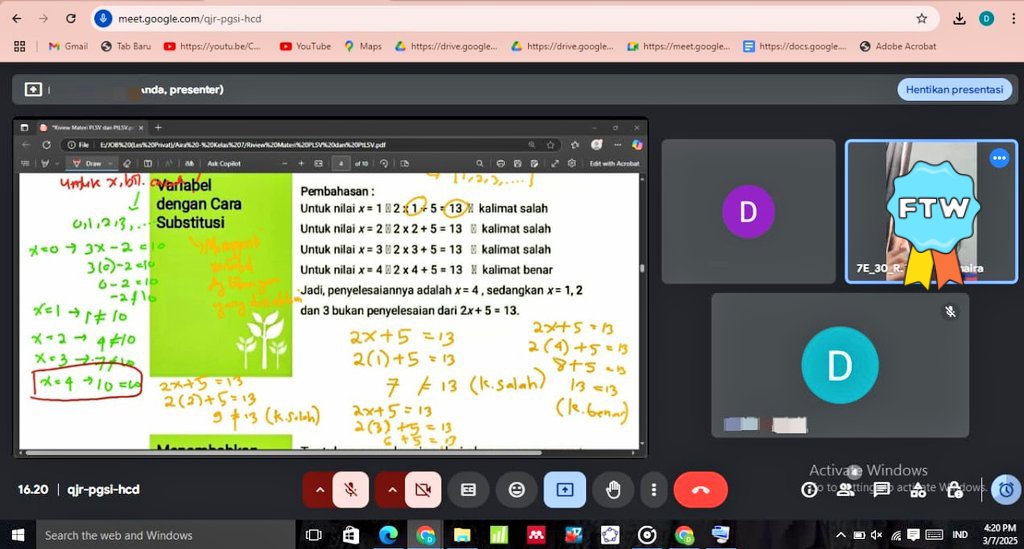Image resolution: width=1024 pixels, height=549 pixels.
Task: Go back in Chrome history
Action: coord(17,18)
